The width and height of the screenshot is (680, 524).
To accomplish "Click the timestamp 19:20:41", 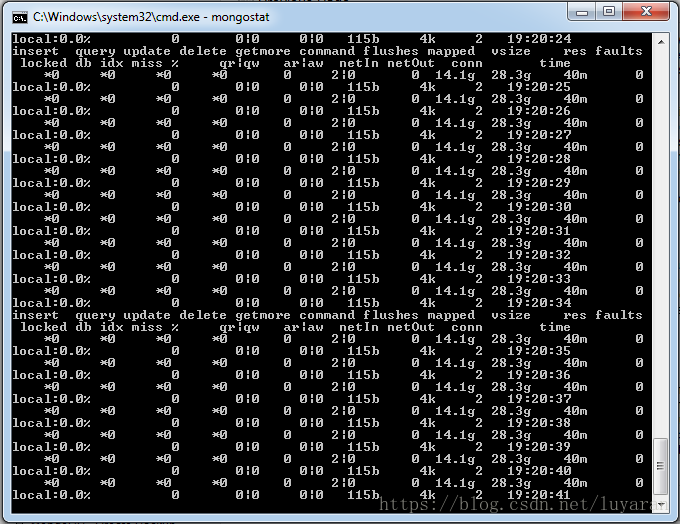I will point(539,495).
